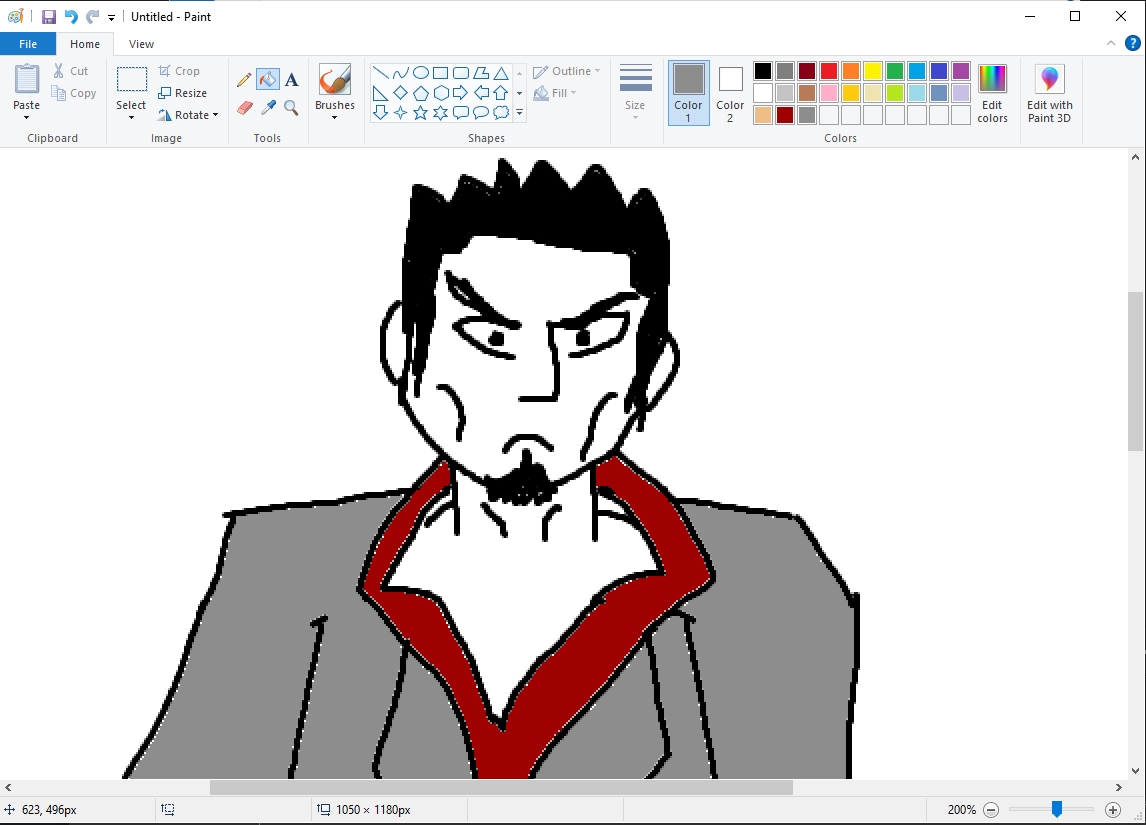
Task: Switch to the View tab
Action: tap(141, 44)
